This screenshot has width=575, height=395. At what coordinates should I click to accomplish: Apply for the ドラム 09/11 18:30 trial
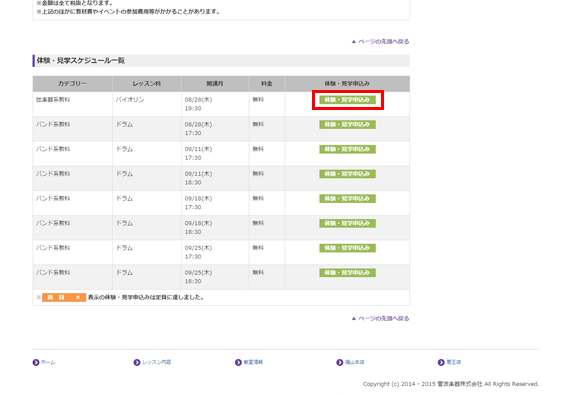pyautogui.click(x=347, y=174)
